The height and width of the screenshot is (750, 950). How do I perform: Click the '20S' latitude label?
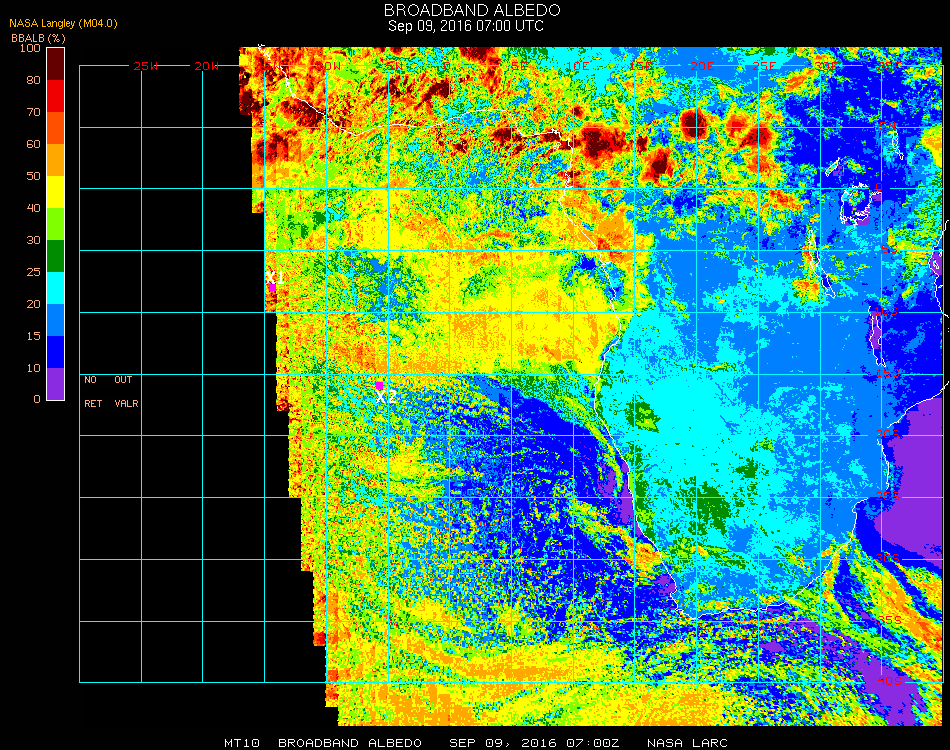[888, 435]
